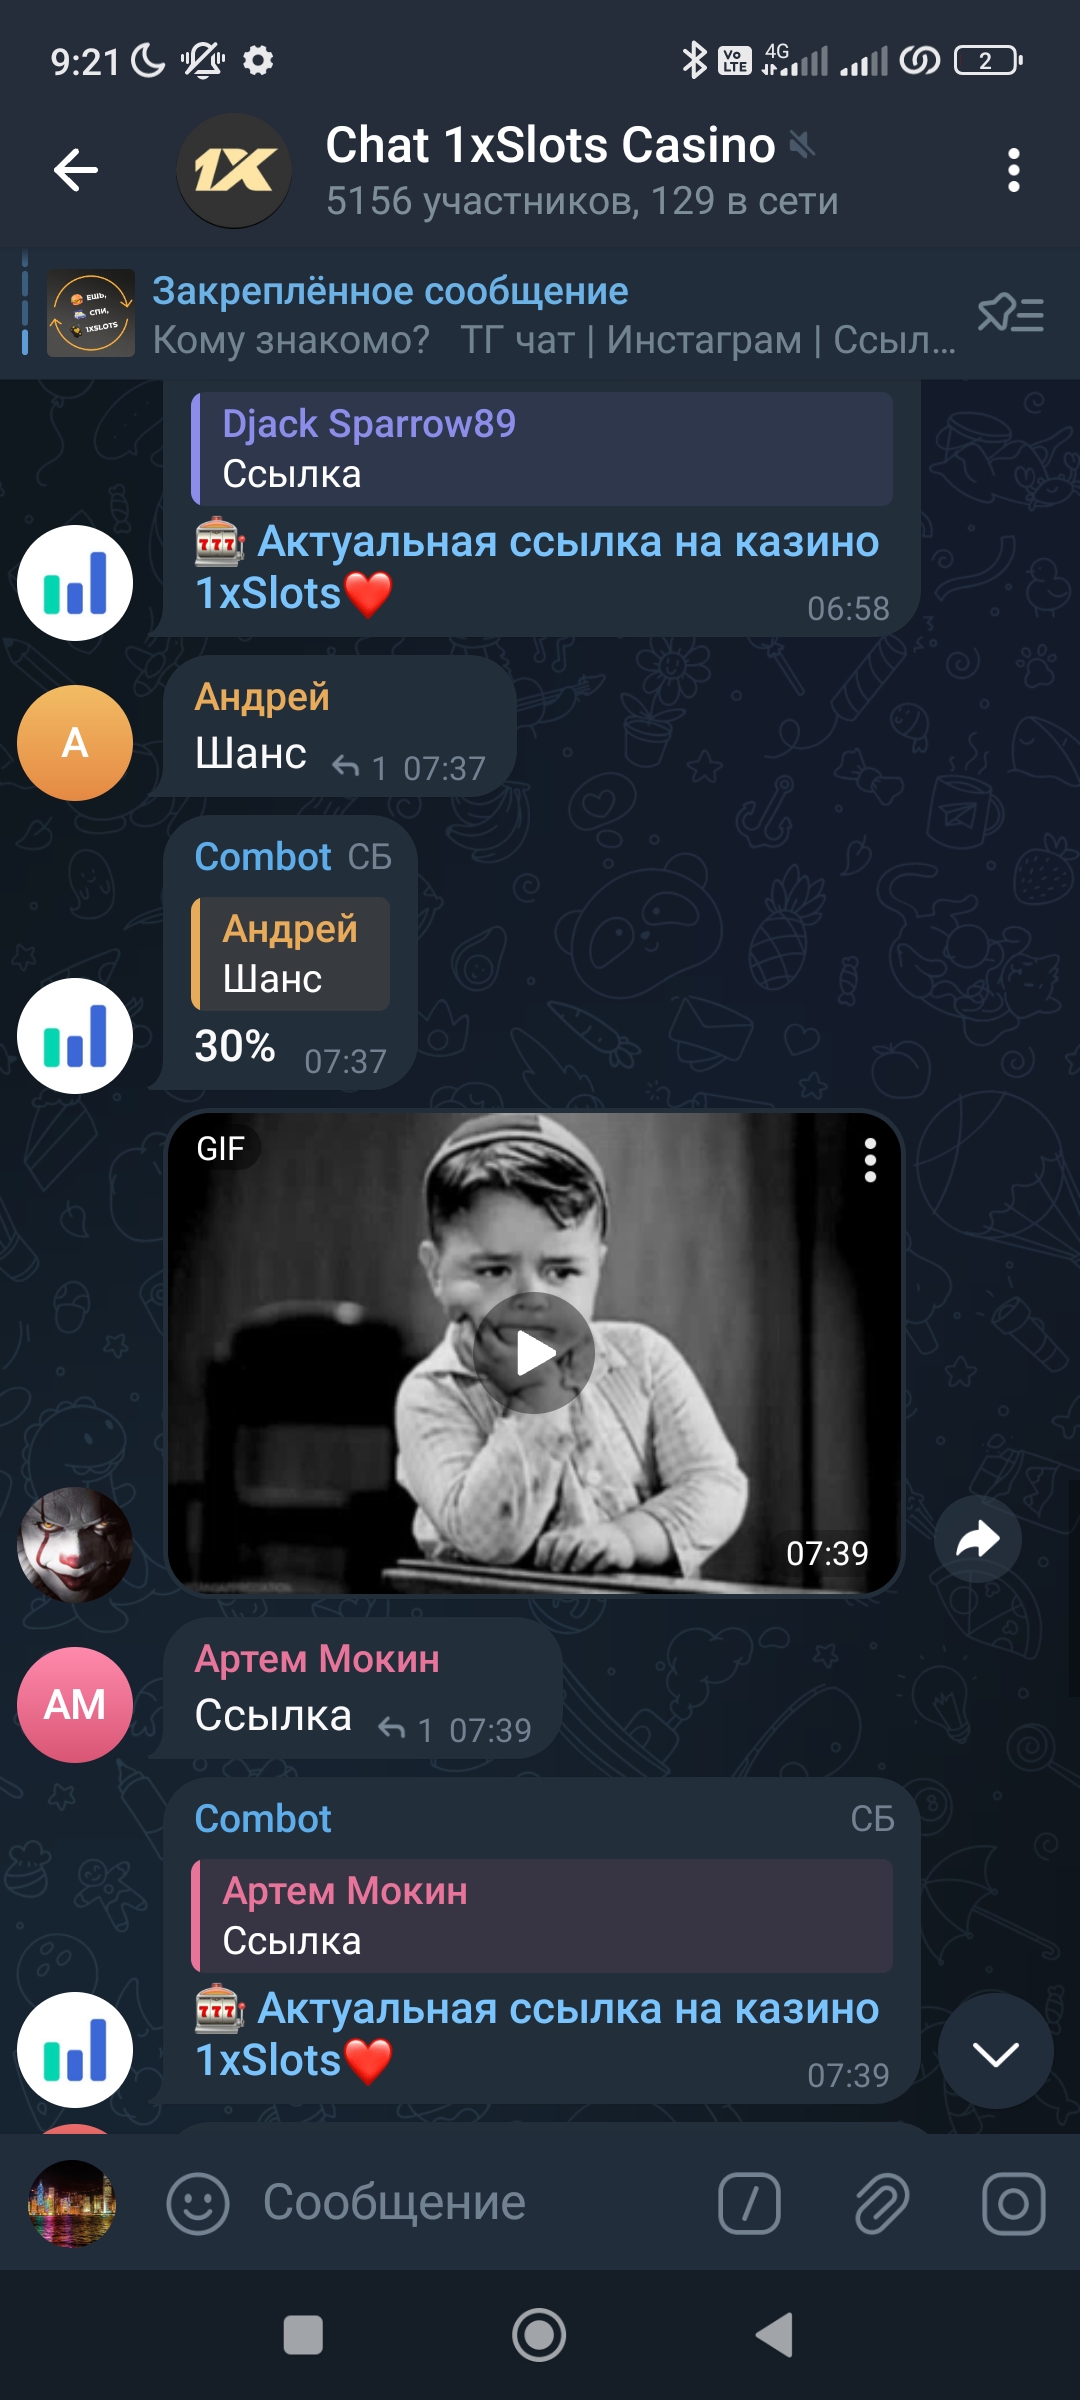
Task: Forward the GIF with share arrow
Action: coord(977,1539)
